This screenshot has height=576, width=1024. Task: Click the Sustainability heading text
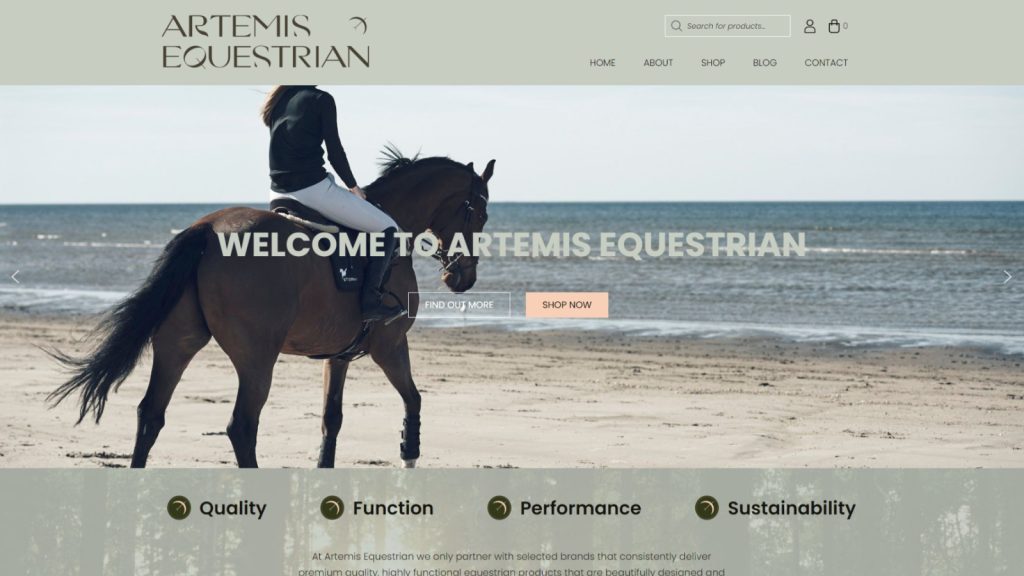pos(792,508)
